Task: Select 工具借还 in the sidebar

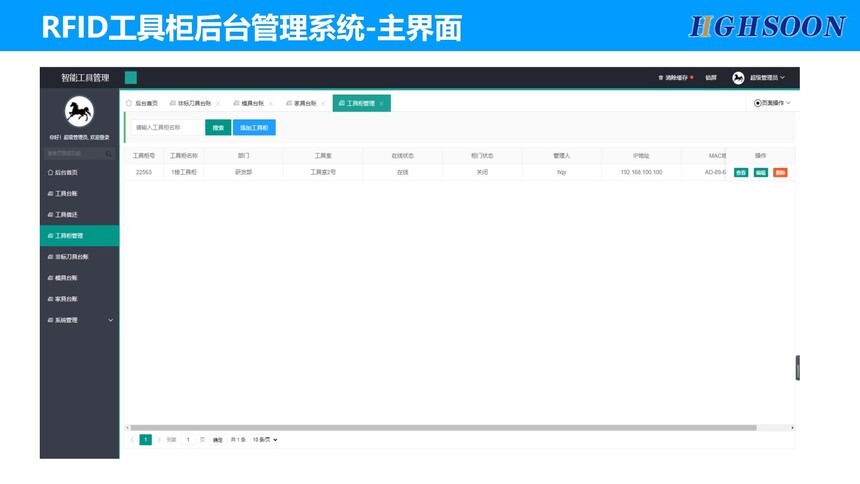Action: coord(66,215)
